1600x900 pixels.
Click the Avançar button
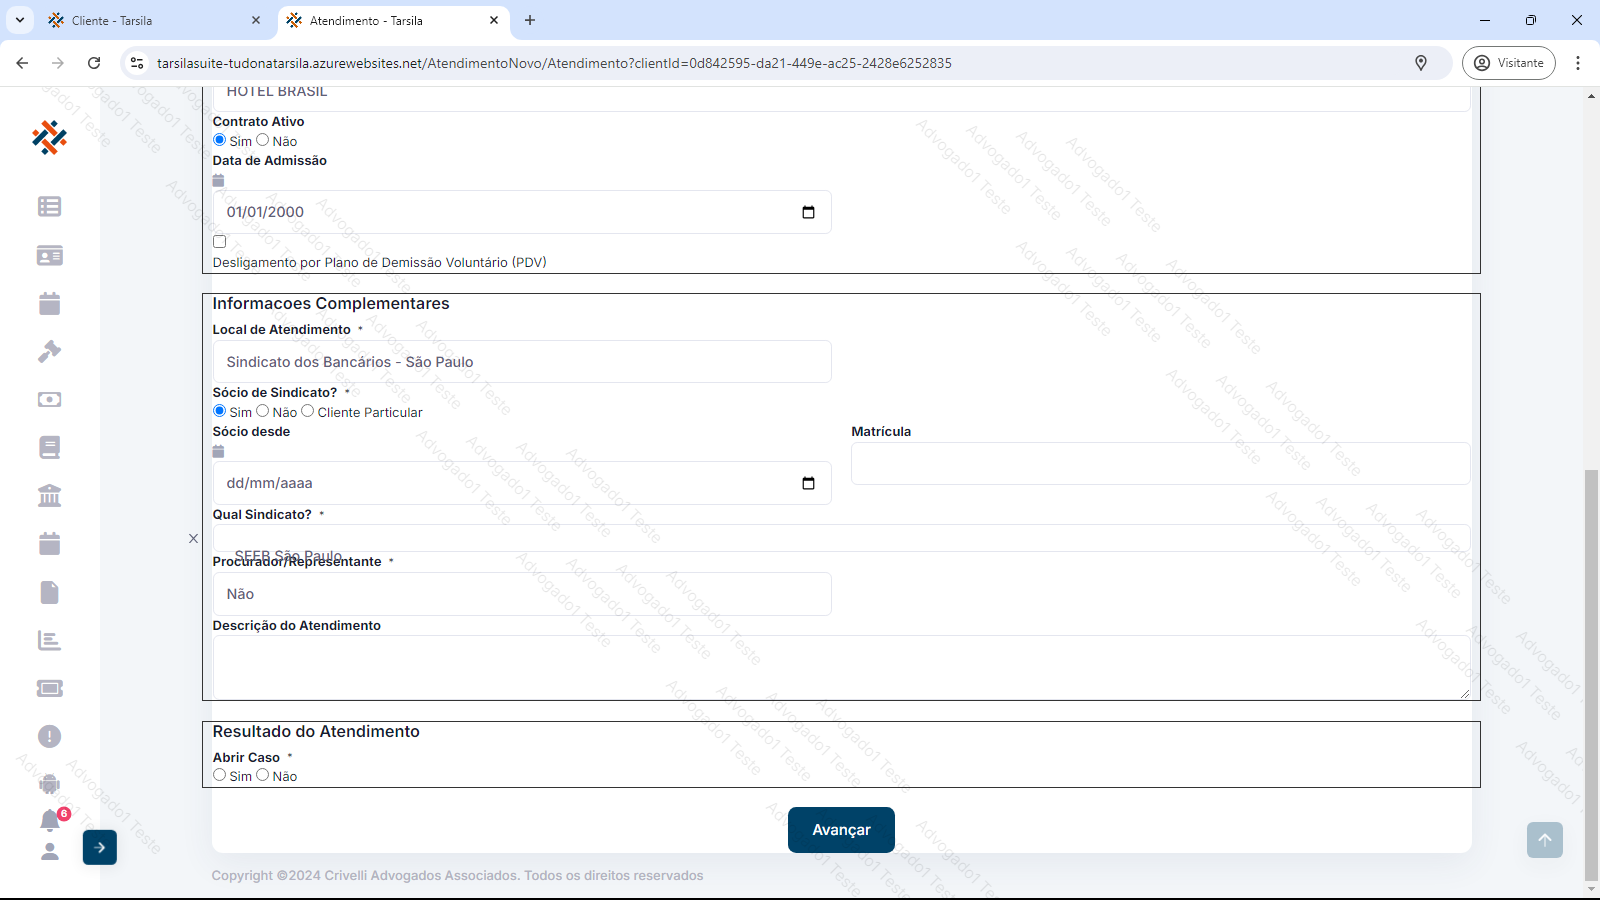(x=841, y=830)
